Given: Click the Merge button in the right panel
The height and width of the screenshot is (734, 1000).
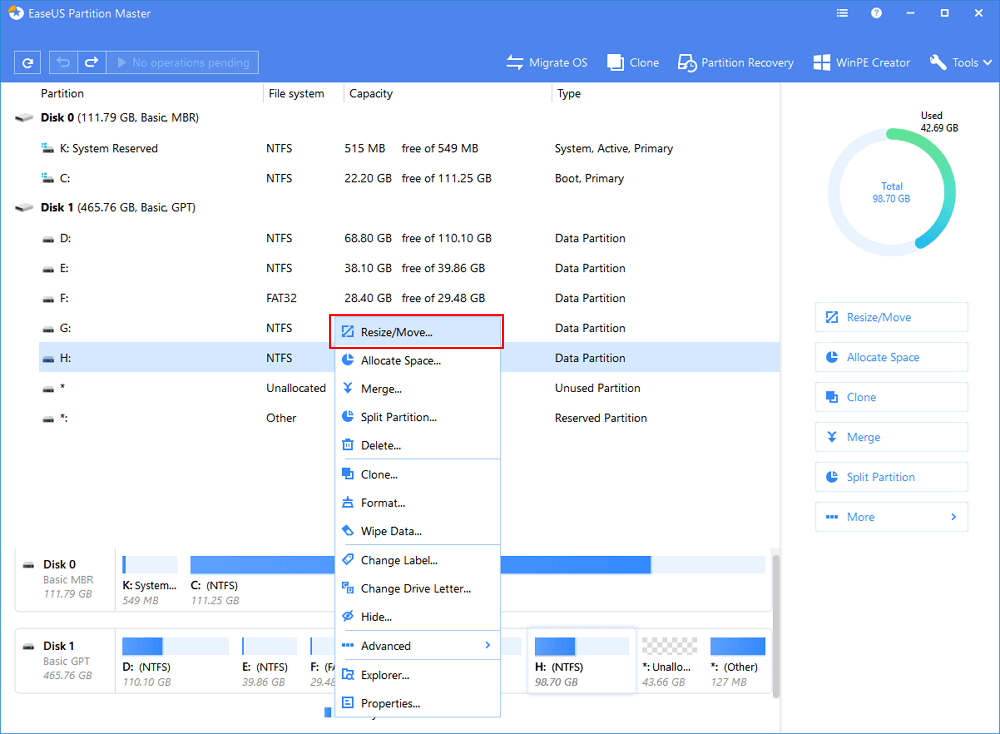Looking at the screenshot, I should (x=891, y=437).
